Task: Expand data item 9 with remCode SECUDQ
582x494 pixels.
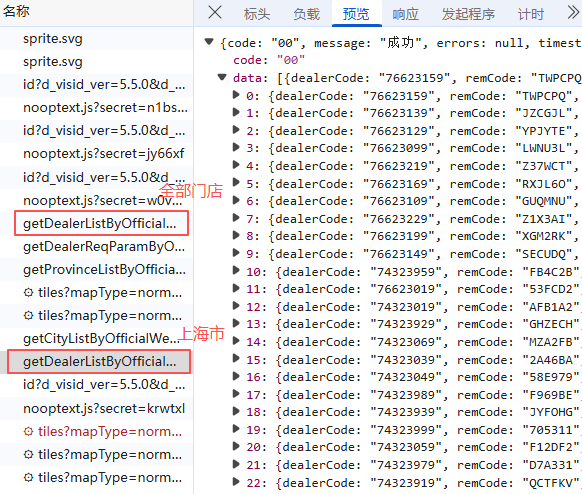Action: [x=236, y=253]
